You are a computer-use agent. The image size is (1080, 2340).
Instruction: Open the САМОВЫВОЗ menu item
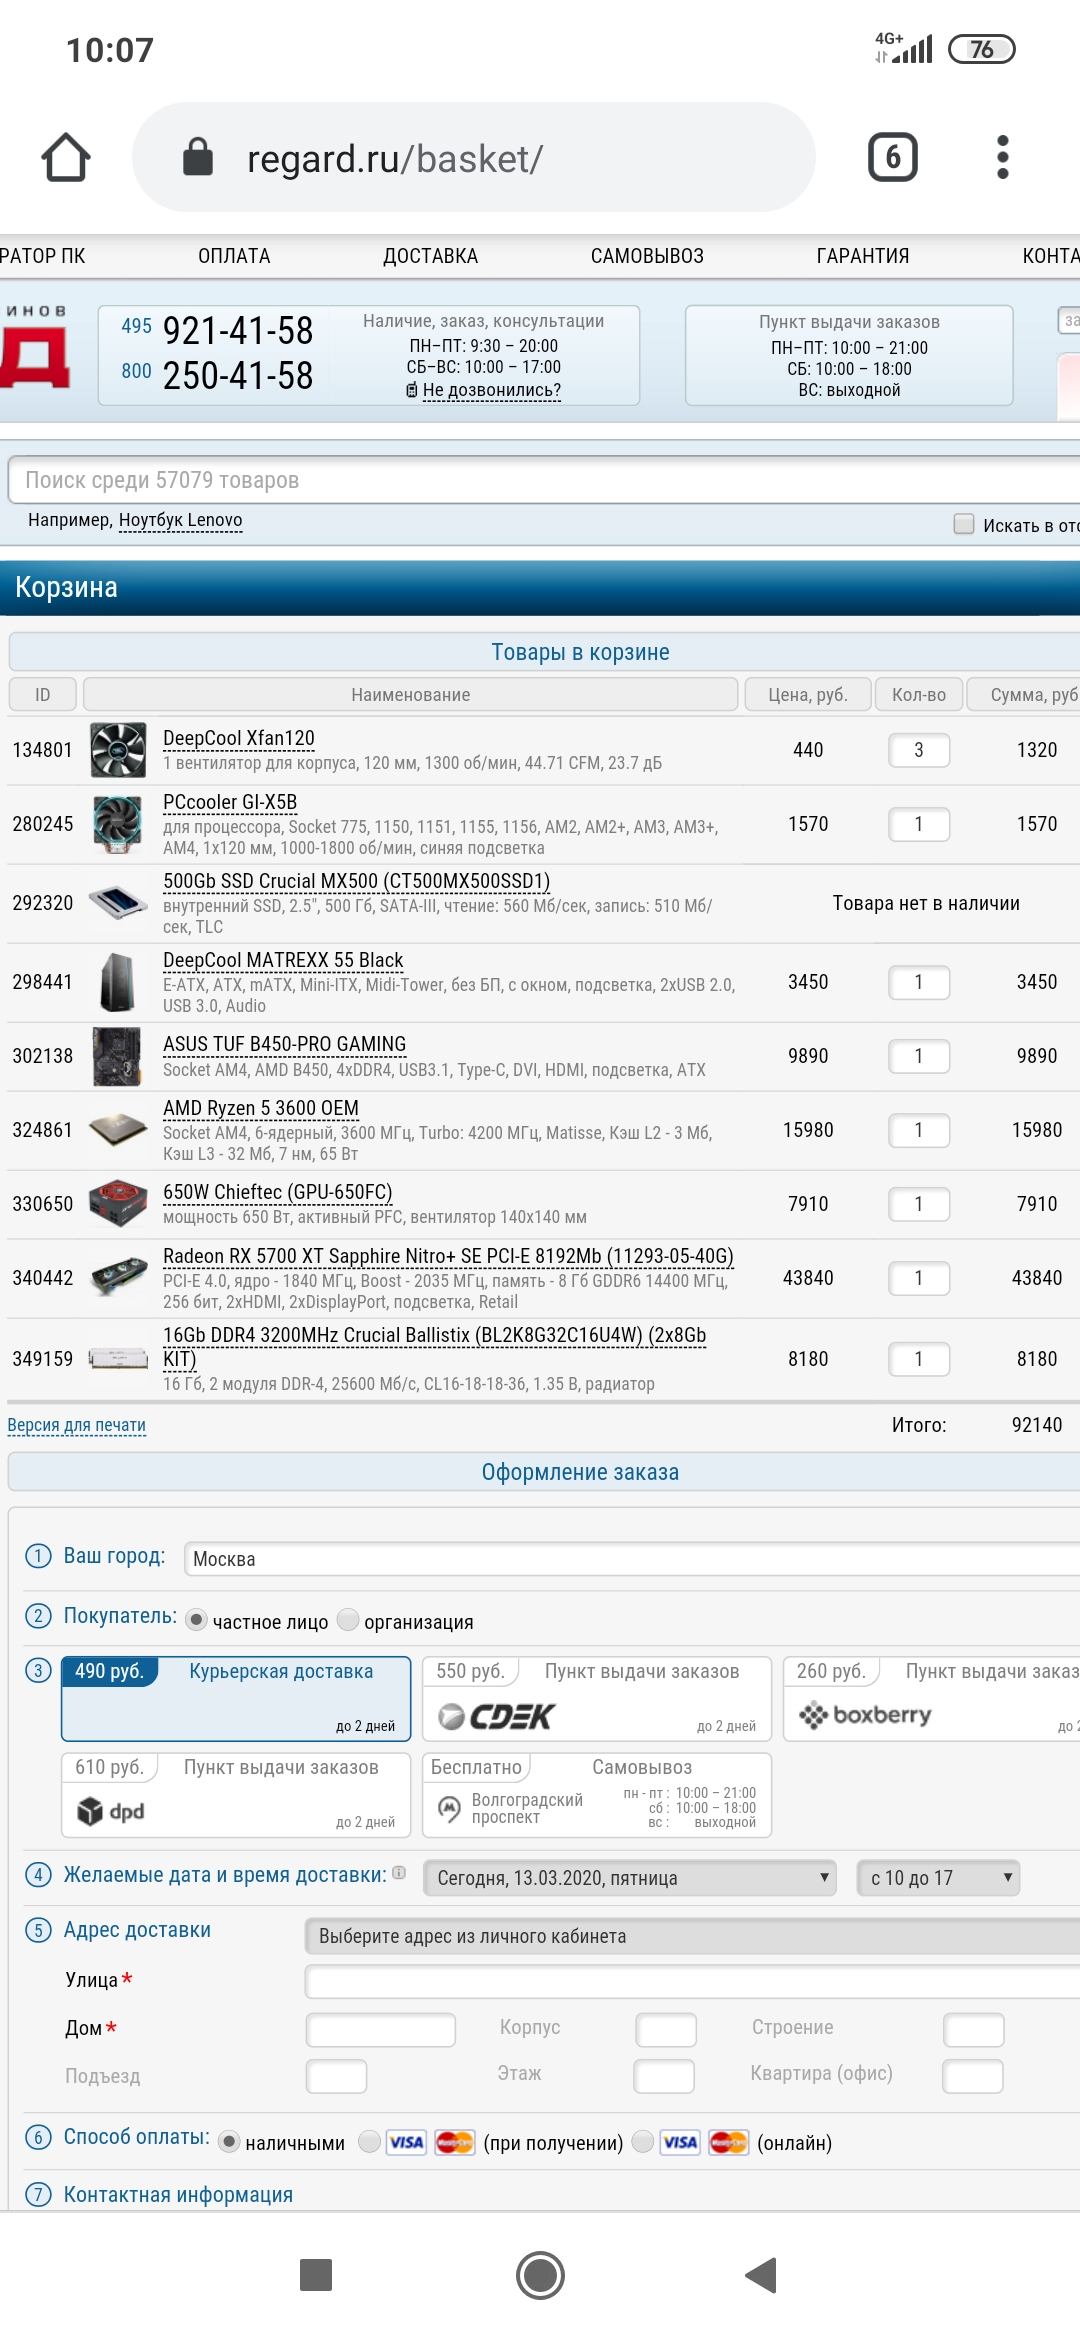click(647, 256)
